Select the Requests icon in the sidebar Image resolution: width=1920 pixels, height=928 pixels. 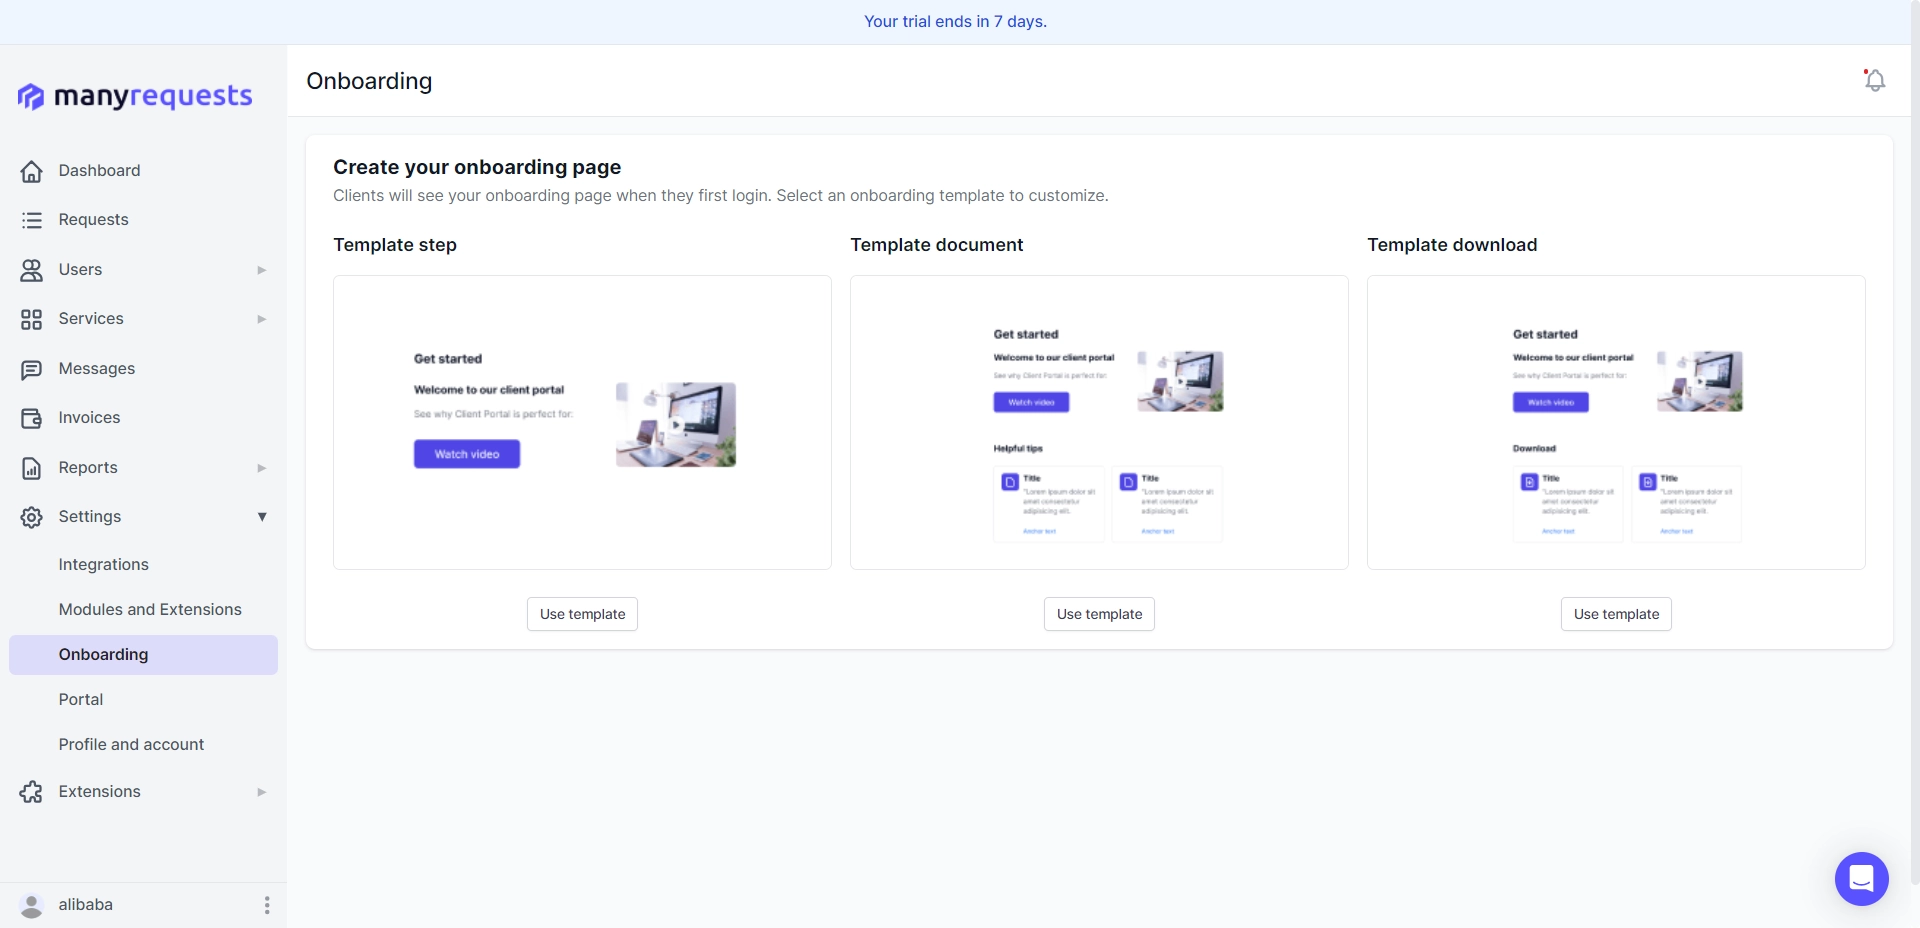31,220
